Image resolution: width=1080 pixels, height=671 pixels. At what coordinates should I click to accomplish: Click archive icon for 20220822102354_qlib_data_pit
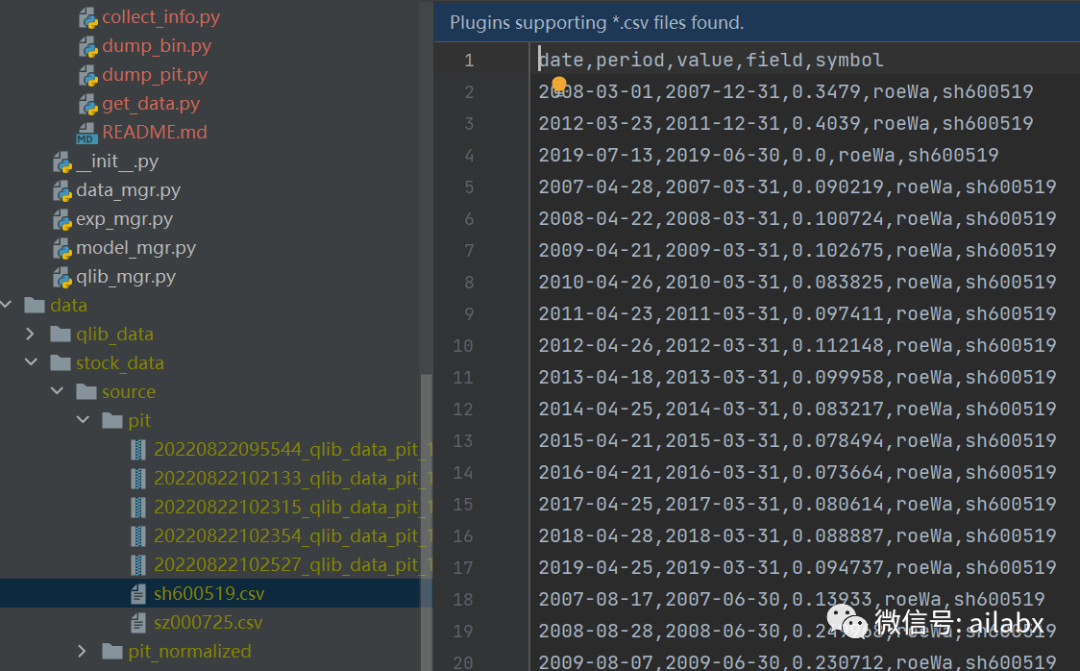click(138, 536)
